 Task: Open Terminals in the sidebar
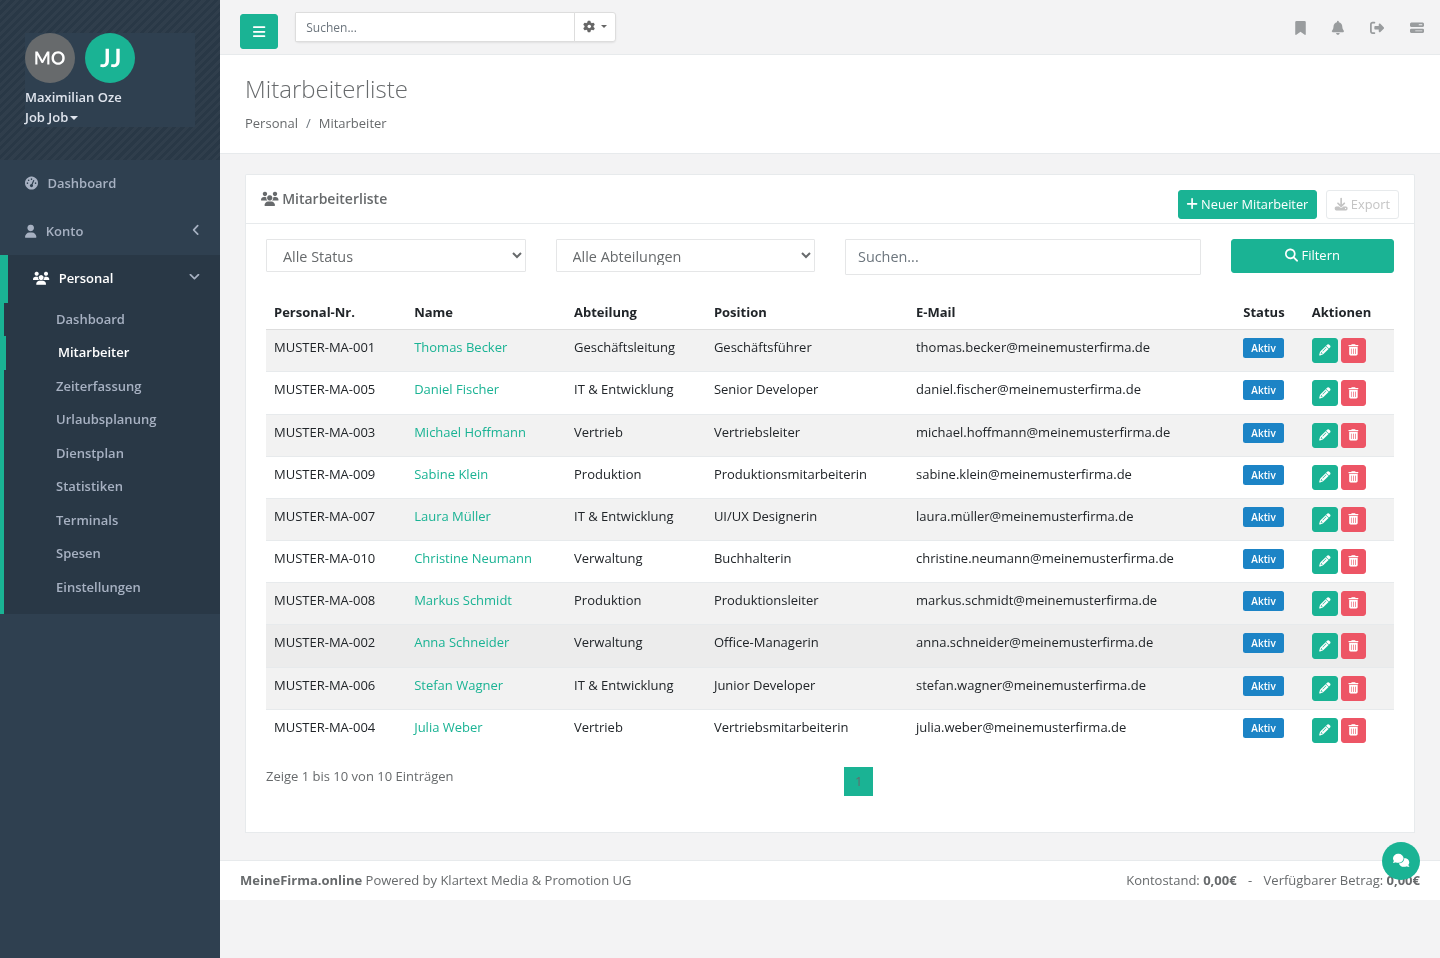87,520
